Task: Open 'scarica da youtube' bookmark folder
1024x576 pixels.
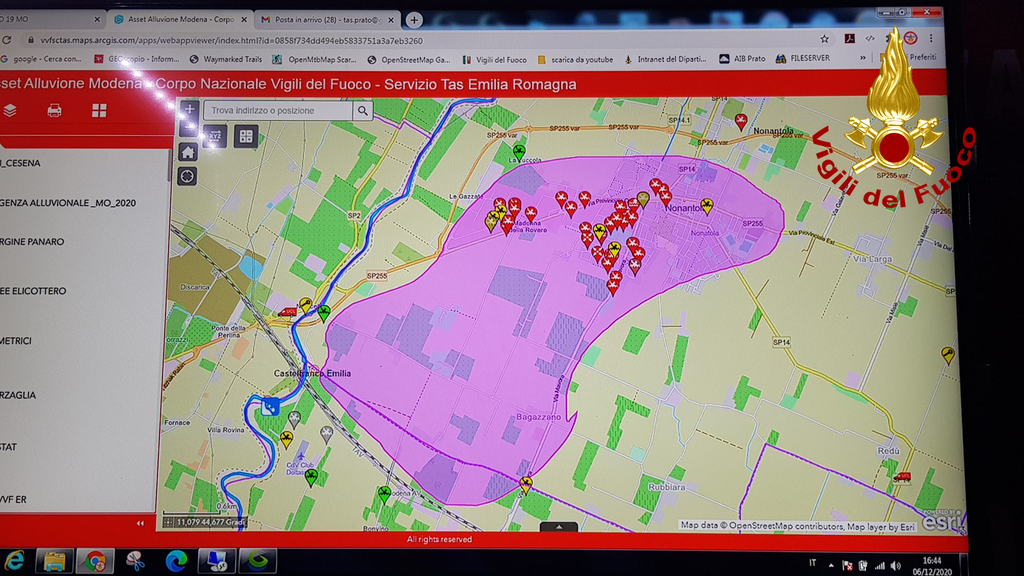Action: point(575,59)
